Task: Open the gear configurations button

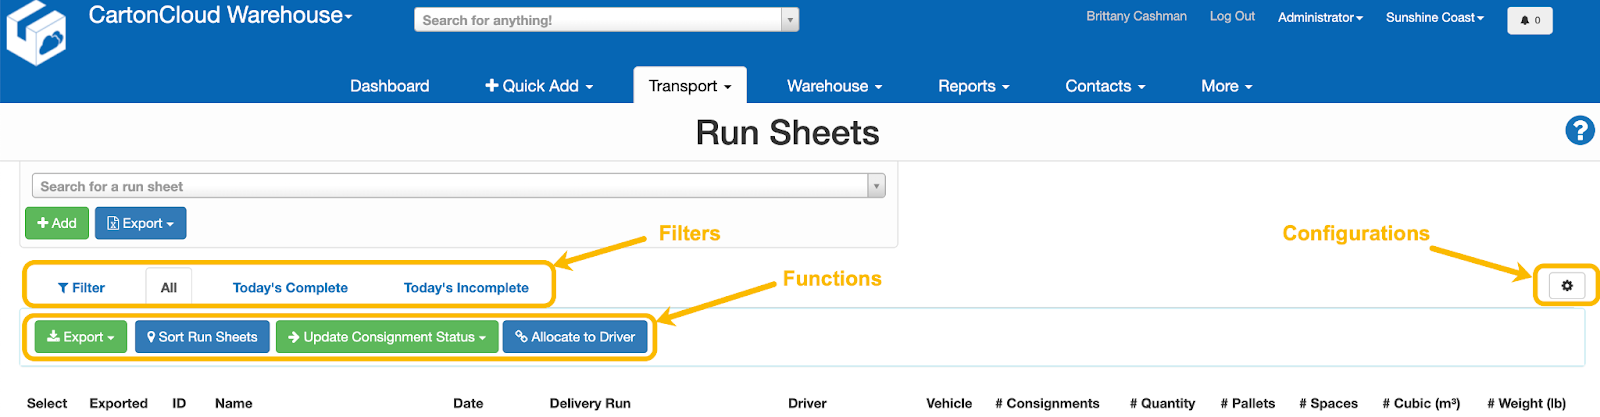Action: (1566, 286)
